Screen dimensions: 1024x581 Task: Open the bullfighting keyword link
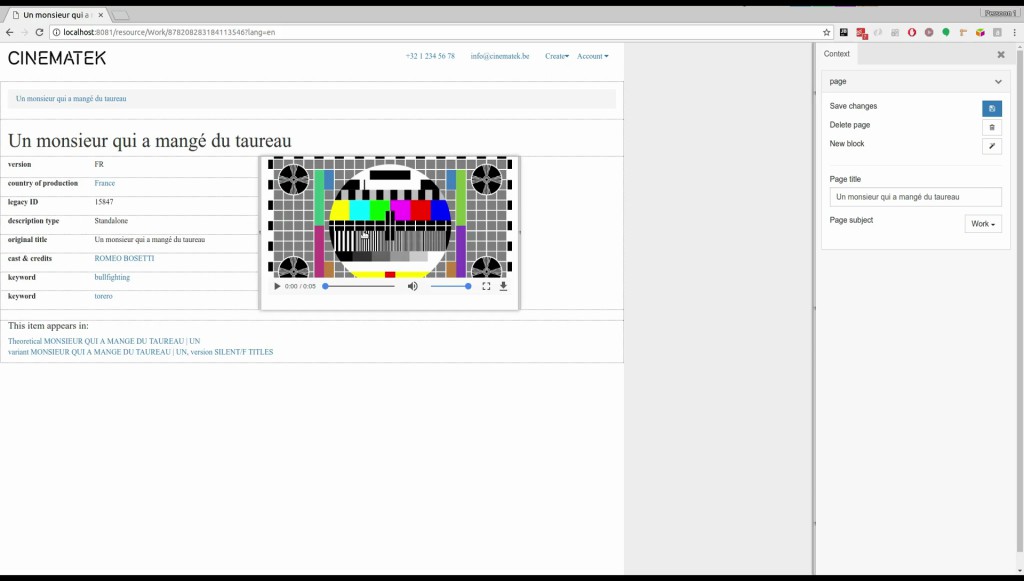pyautogui.click(x=112, y=277)
